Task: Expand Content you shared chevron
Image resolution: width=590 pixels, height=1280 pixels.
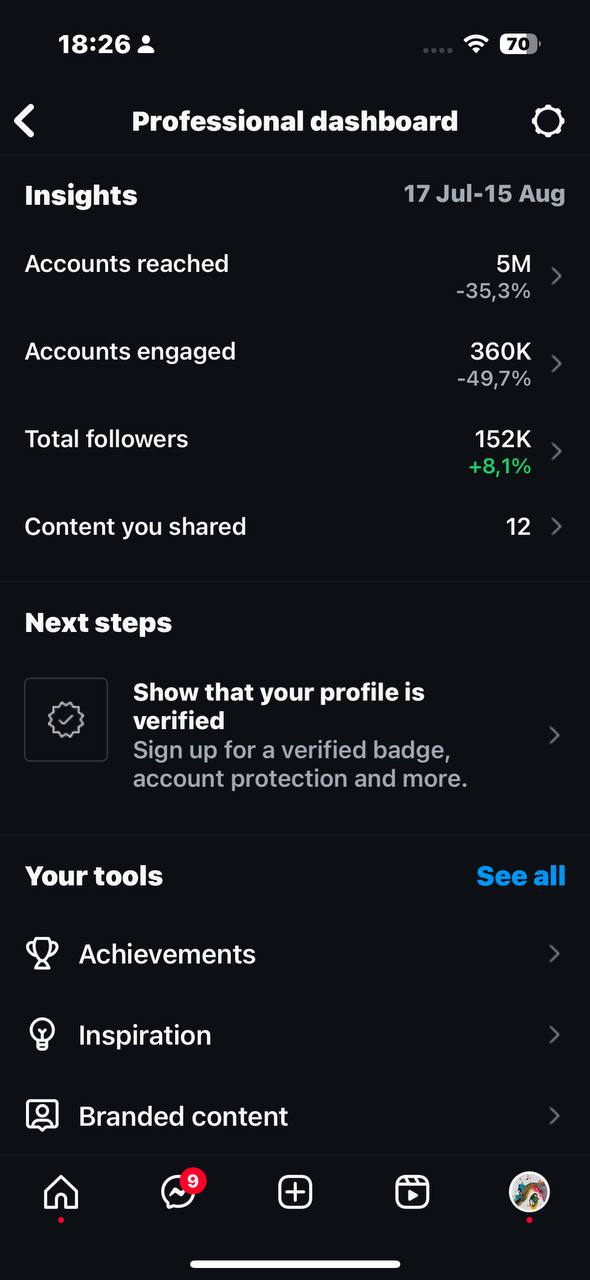Action: coord(557,526)
